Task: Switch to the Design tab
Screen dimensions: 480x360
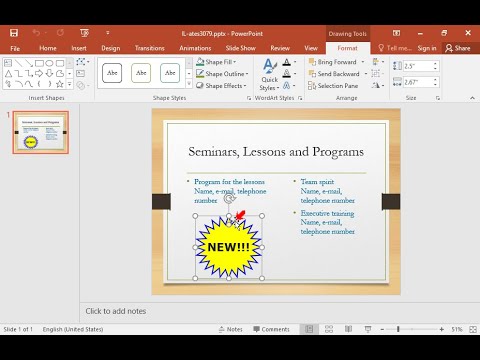Action: (x=111, y=48)
